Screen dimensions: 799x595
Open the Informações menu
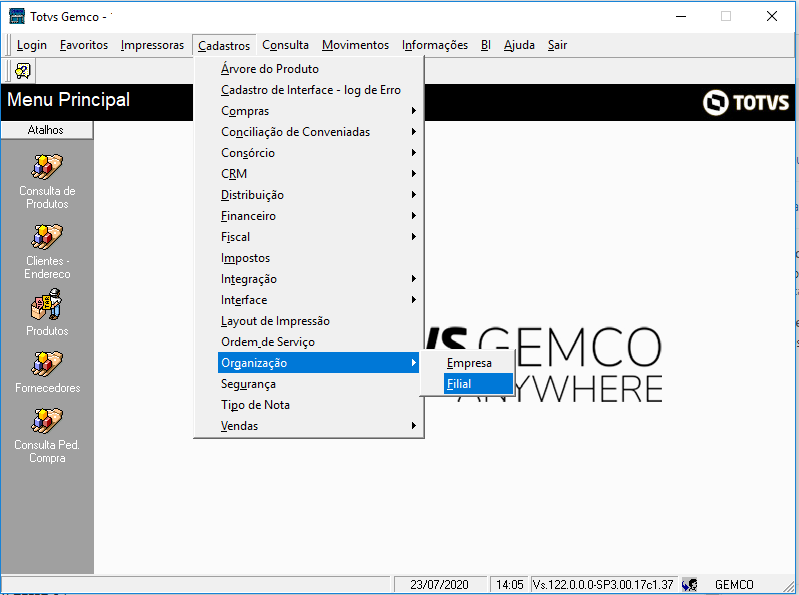coord(435,45)
